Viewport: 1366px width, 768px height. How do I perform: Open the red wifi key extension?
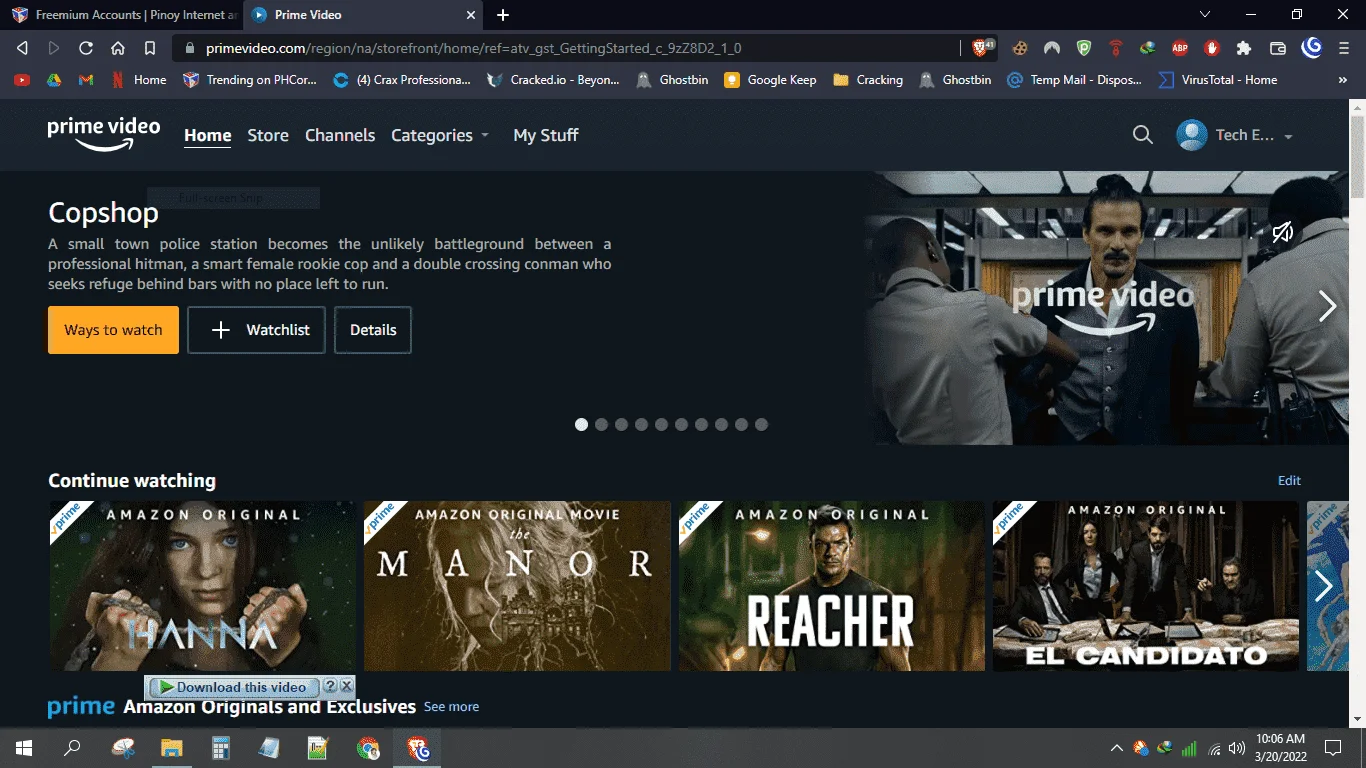click(x=1116, y=48)
